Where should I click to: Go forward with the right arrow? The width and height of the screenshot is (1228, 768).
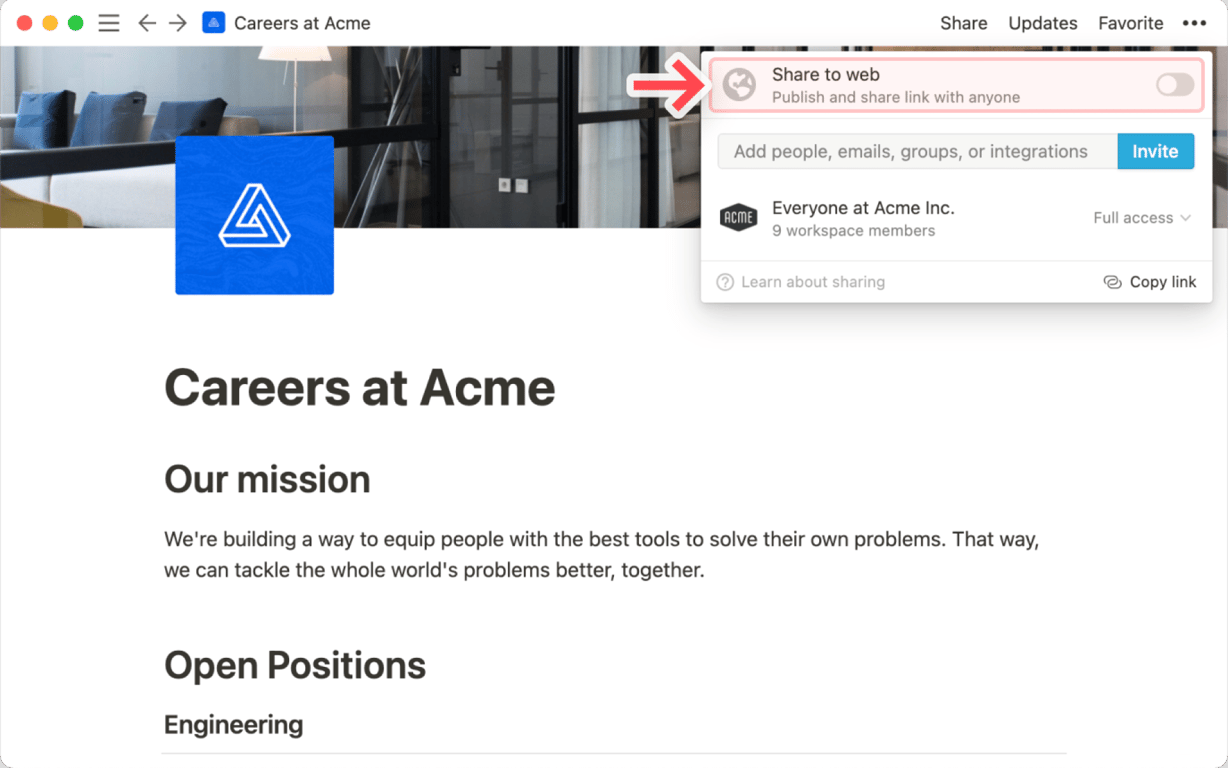pos(178,23)
